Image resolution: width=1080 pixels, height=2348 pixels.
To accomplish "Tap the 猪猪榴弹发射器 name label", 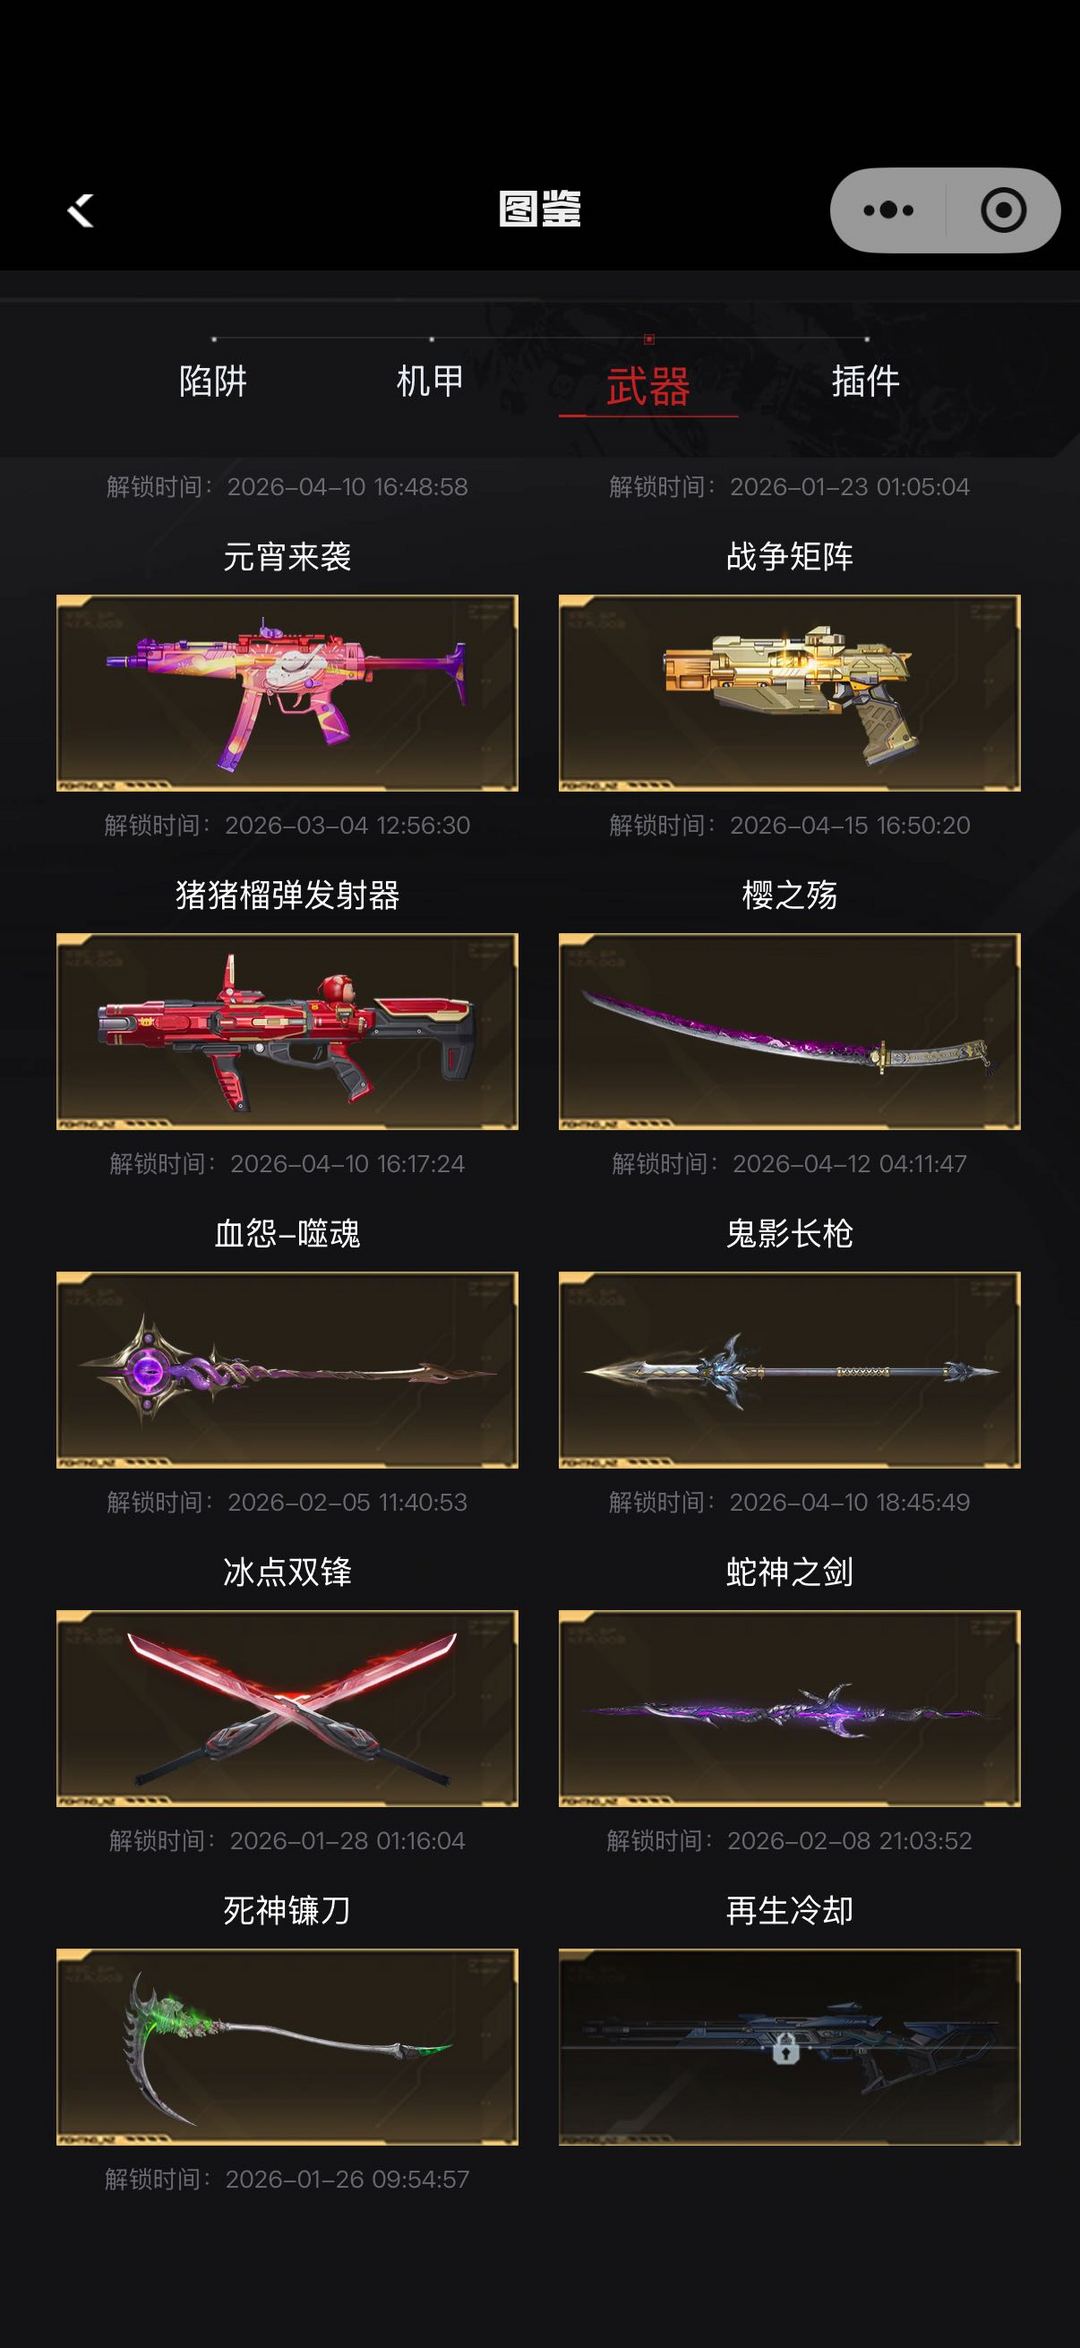I will click(287, 895).
